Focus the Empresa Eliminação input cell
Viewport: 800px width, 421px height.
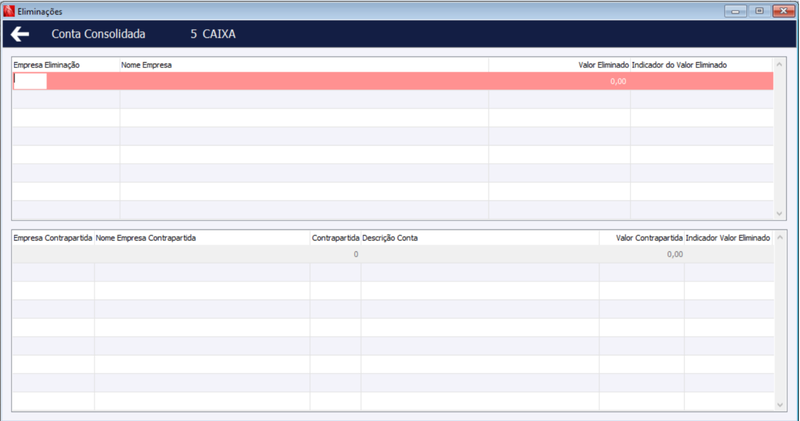(x=30, y=81)
